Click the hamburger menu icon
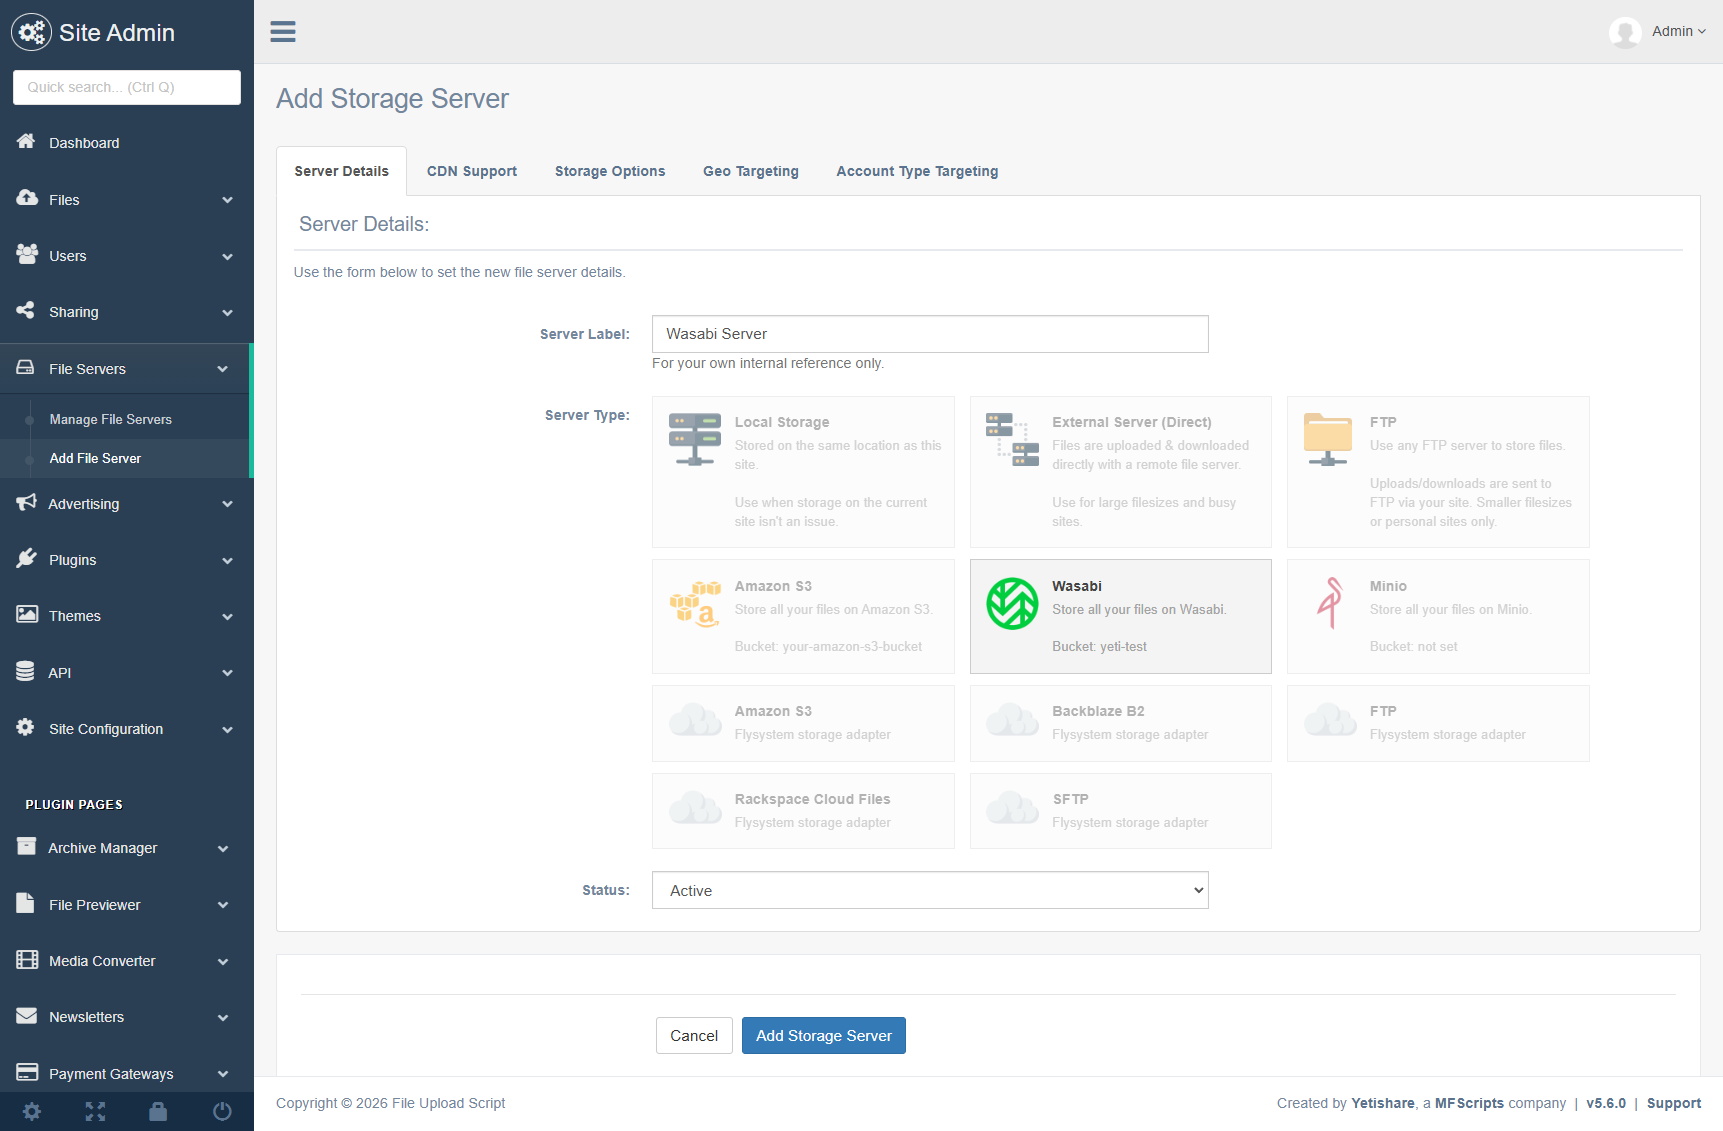Image resolution: width=1723 pixels, height=1131 pixels. click(283, 32)
